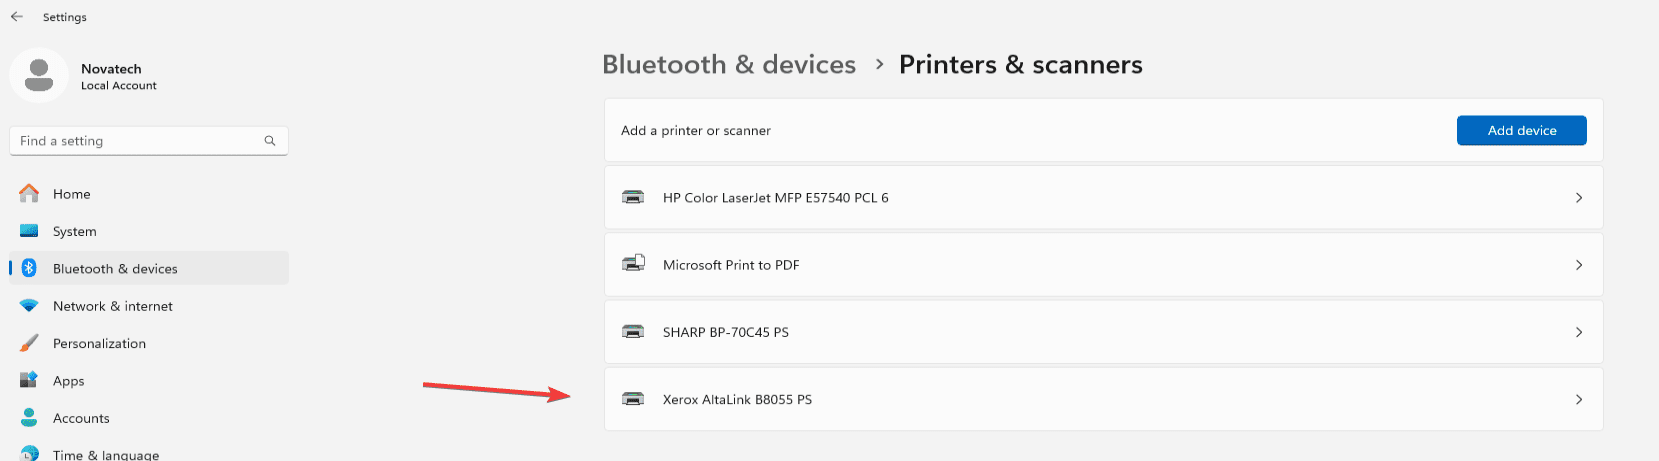
Task: Navigate to Bluetooth & devices breadcrumb
Action: coord(729,65)
